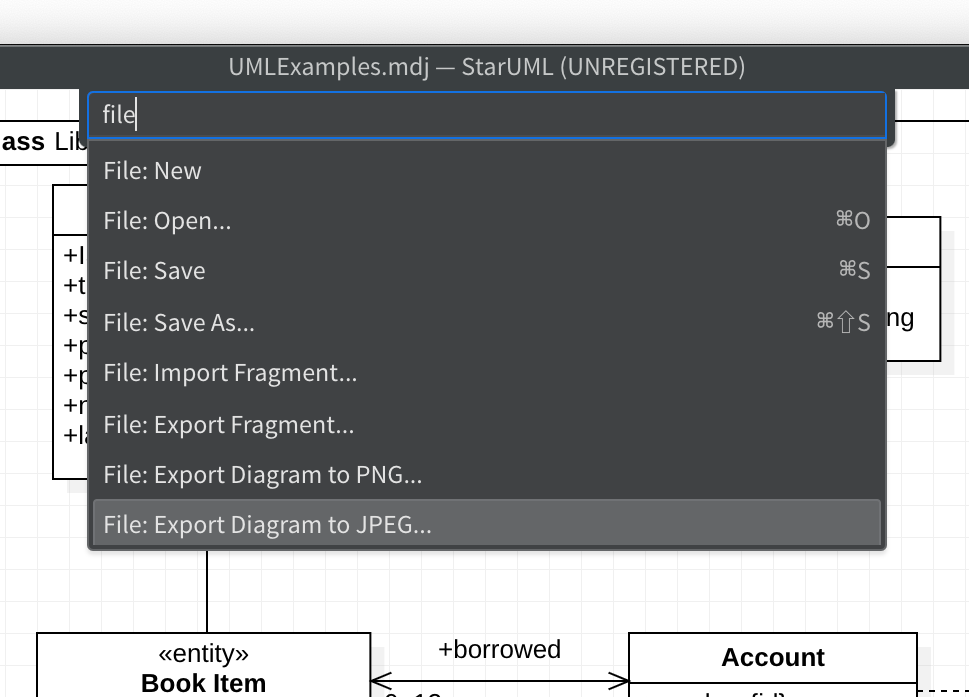The width and height of the screenshot is (969, 697).
Task: Click the diagram frame label in top-left corner
Action: coord(40,141)
